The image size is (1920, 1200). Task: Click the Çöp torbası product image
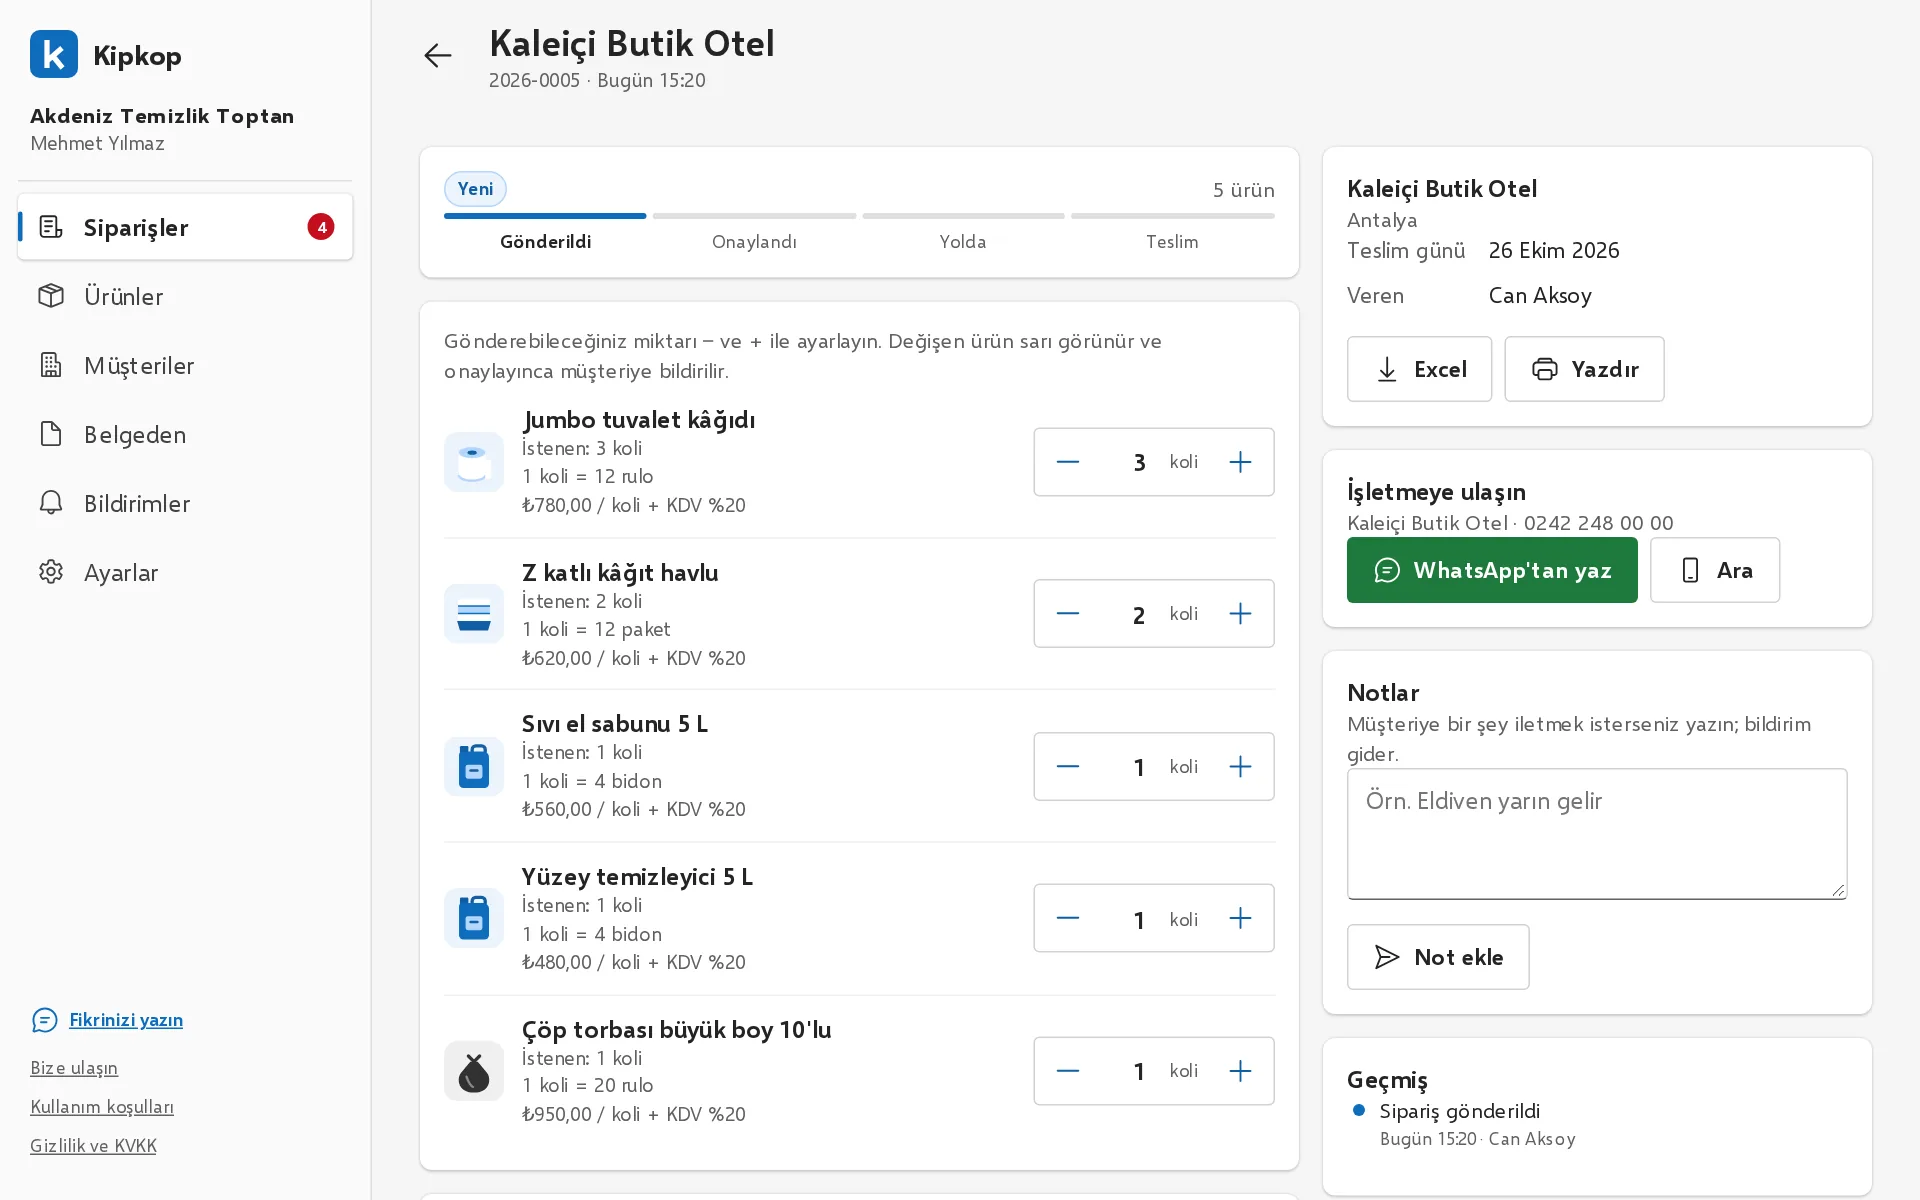coord(474,1071)
